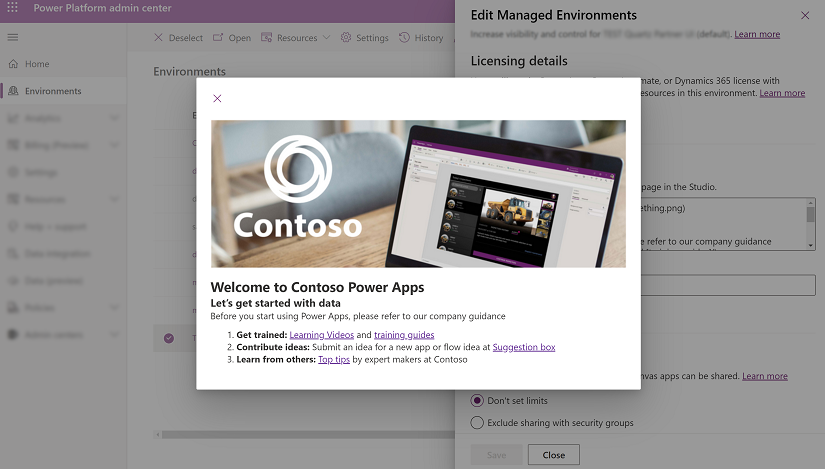This screenshot has height=469, width=825.
Task: Toggle the hamburger navigation menu
Action: (13, 37)
